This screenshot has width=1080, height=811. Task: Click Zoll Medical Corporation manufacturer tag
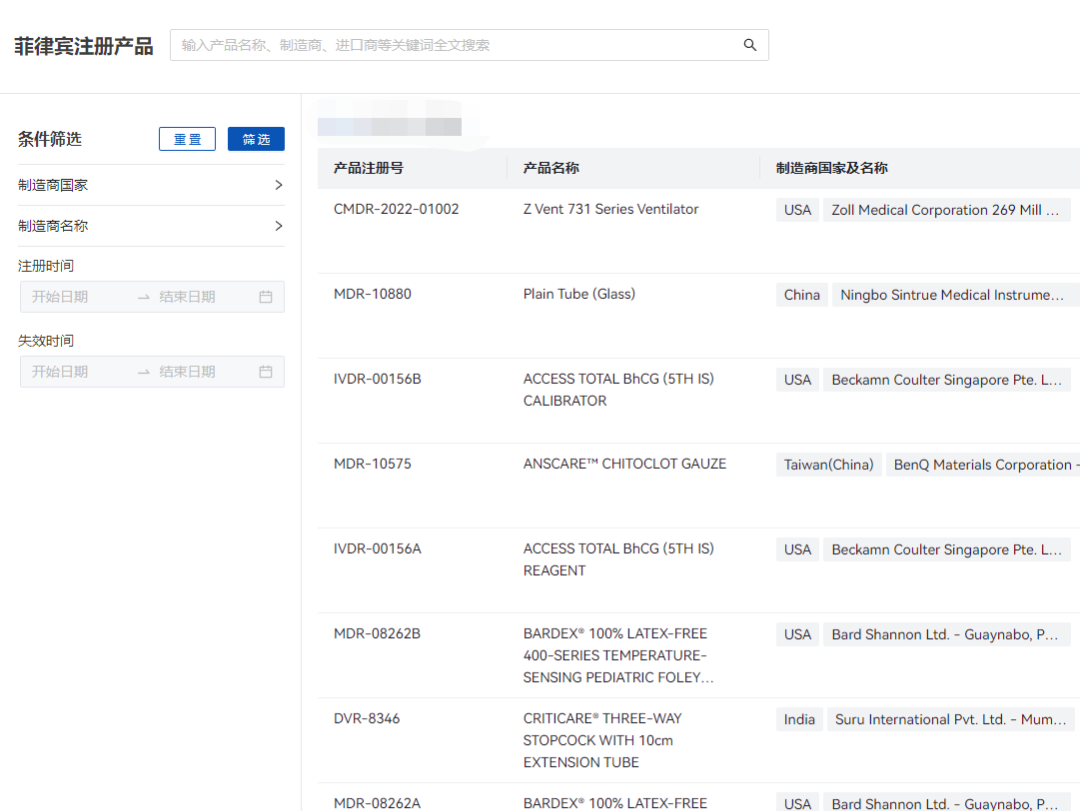coord(946,210)
